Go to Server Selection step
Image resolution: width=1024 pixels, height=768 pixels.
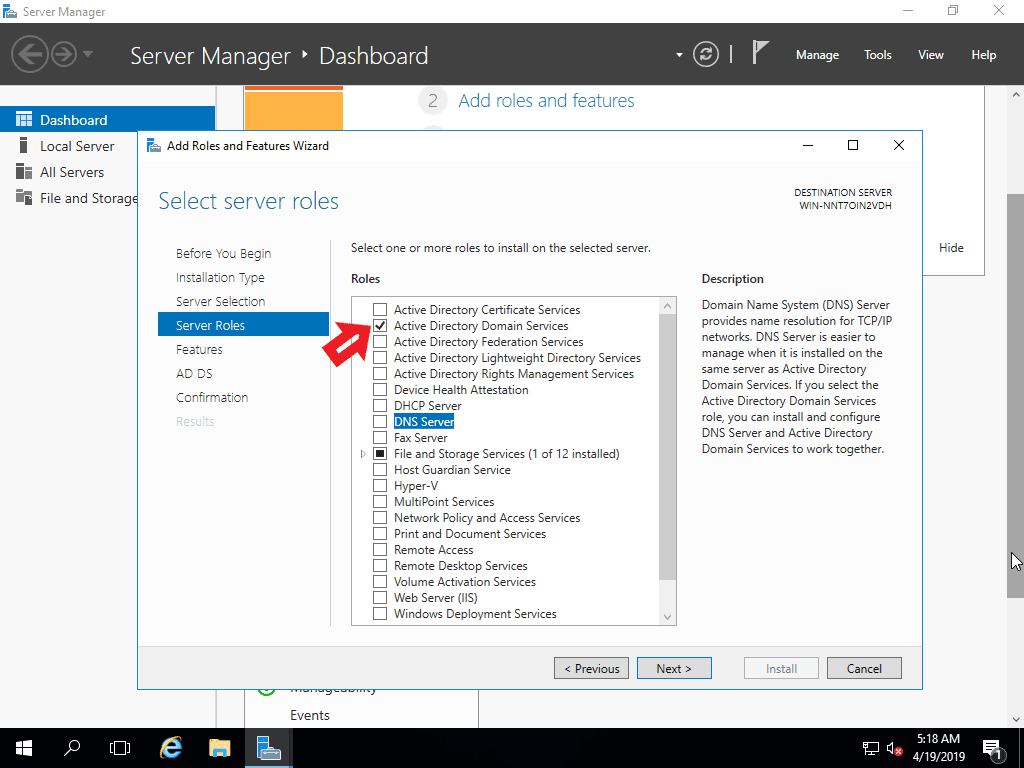[221, 301]
